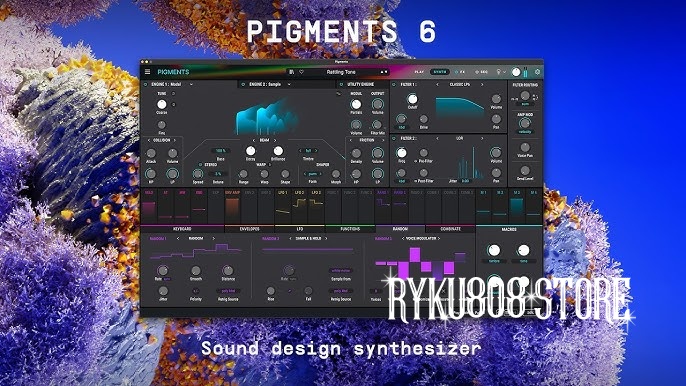Toggle Utility Engine power button
Viewport: 686px width, 386px height.
pos(341,84)
